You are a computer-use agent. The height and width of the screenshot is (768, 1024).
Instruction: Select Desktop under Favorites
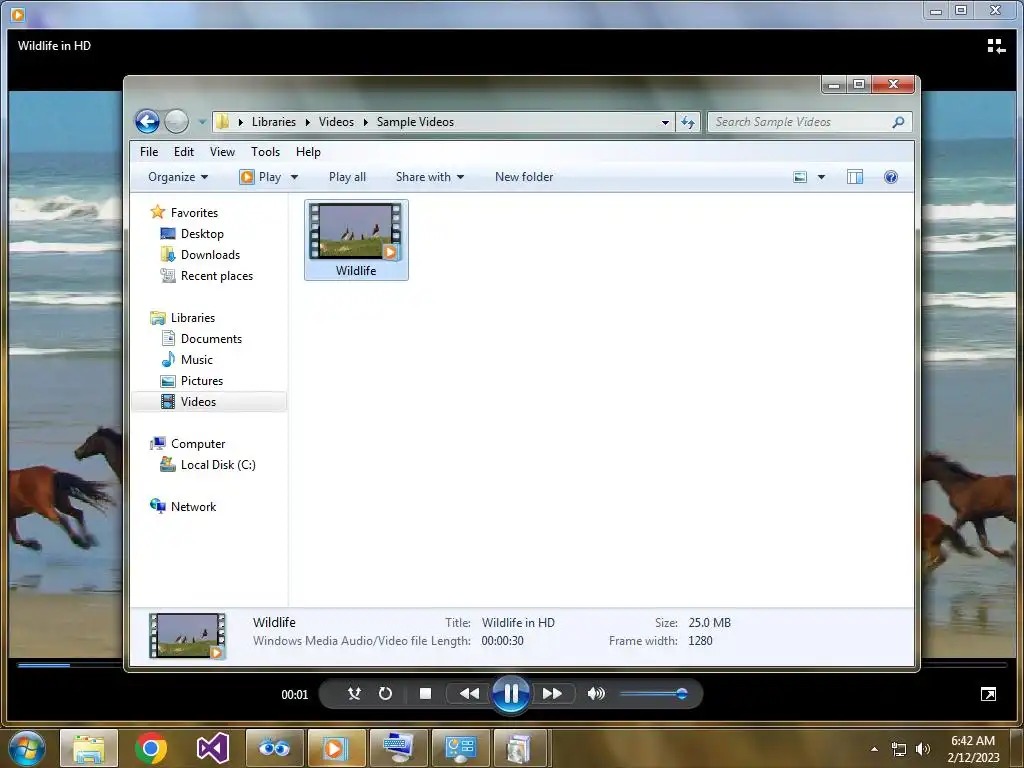tap(202, 234)
